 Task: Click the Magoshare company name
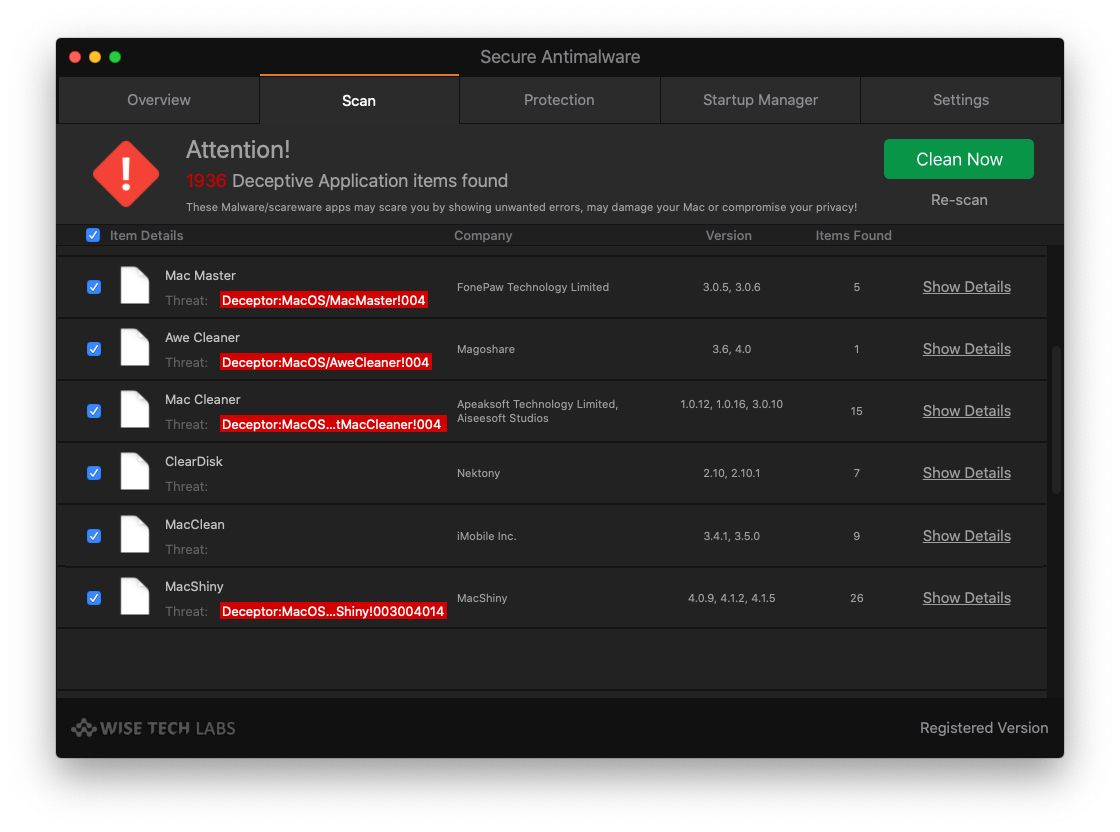(486, 349)
